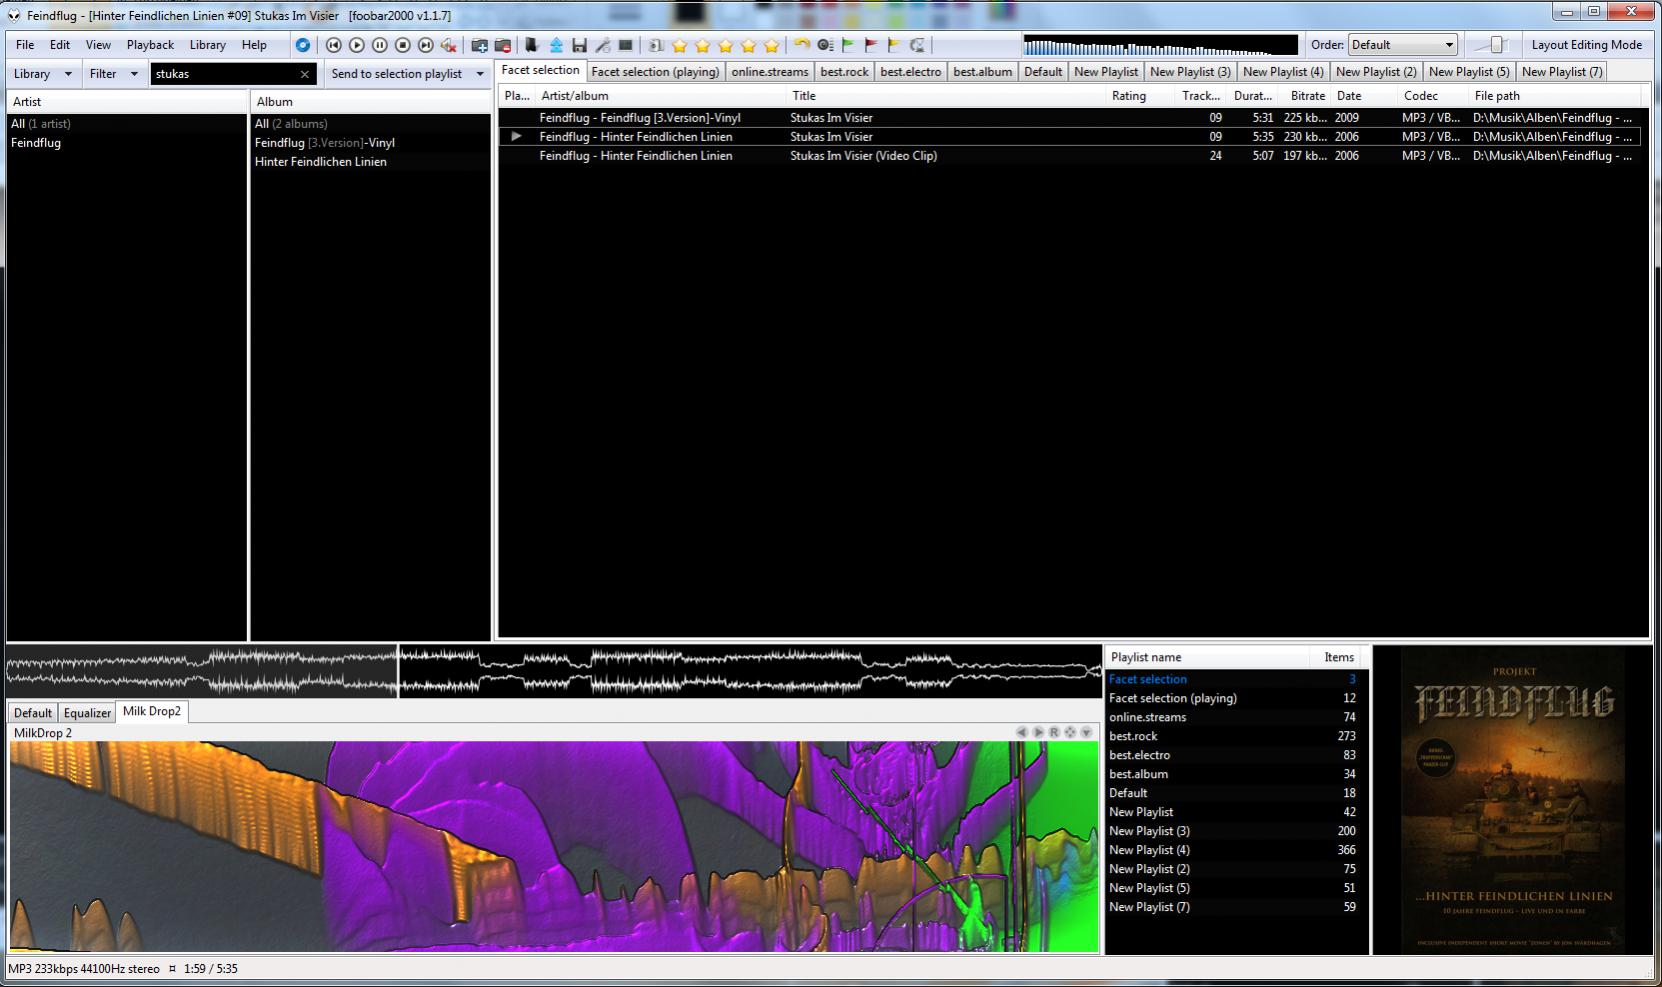
Task: Open the Library dropdown button beside Filter
Action: (43, 74)
